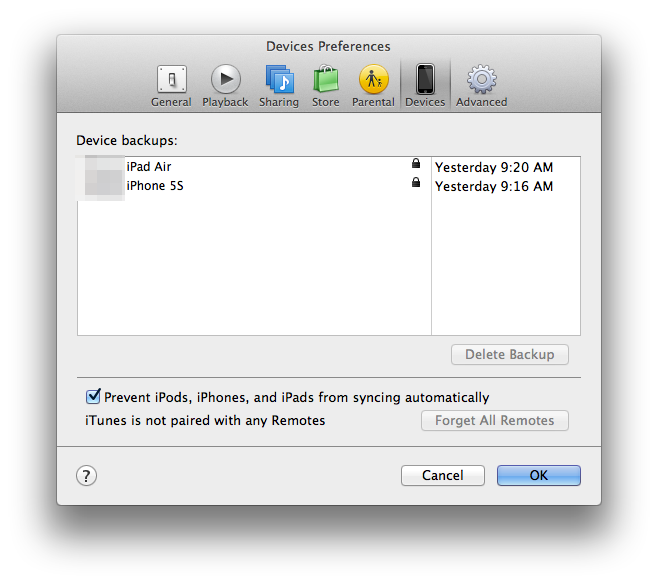658x584 pixels.
Task: Open the Sharing preferences pane
Action: [279, 86]
